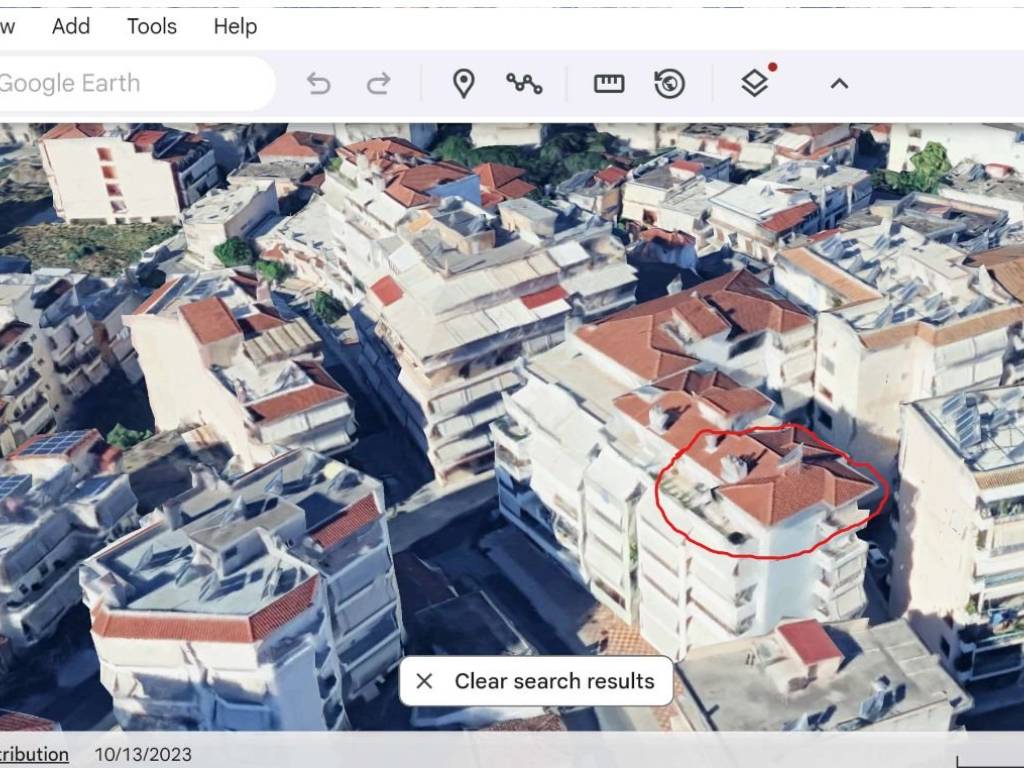1024x768 pixels.
Task: Open the Help menu
Action: pyautogui.click(x=235, y=27)
